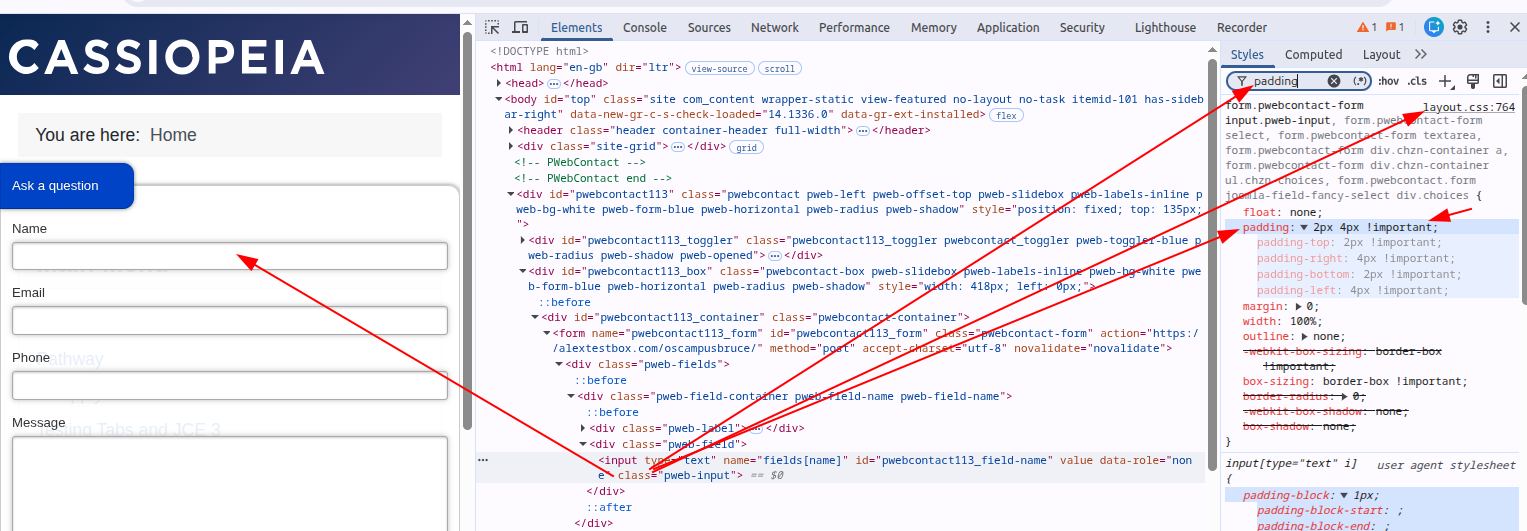Click the ellipsis next to the selected input node
1527x531 pixels.
(483, 460)
